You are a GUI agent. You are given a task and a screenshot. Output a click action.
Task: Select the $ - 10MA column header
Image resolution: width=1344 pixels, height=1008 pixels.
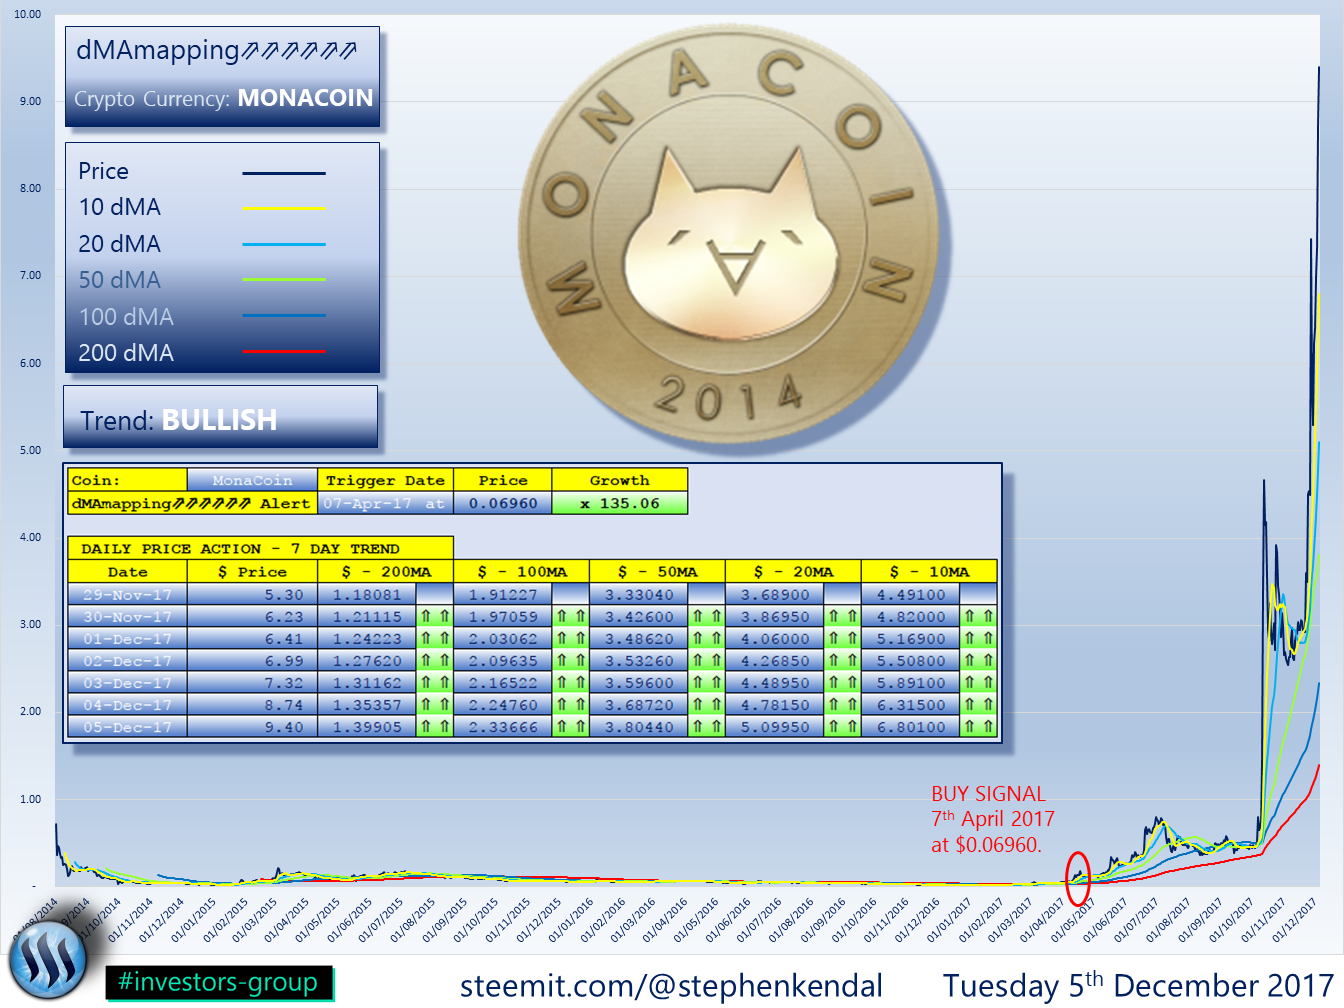pyautogui.click(x=929, y=572)
